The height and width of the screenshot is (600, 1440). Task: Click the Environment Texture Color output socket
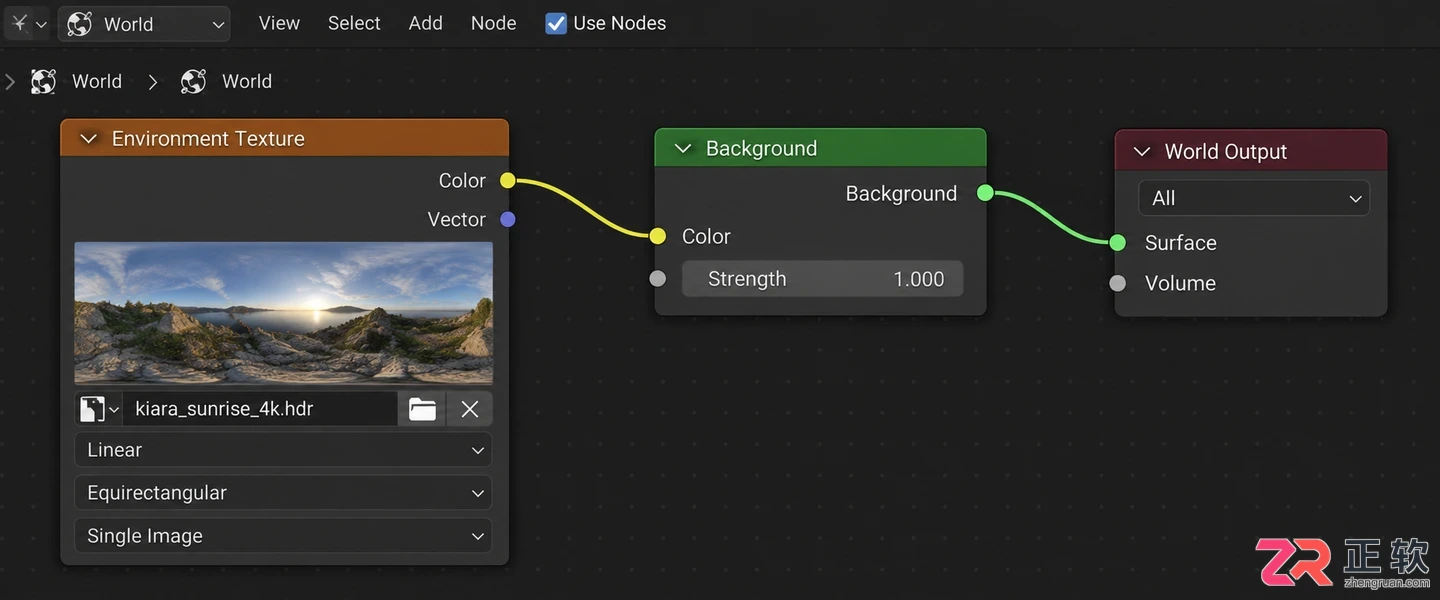pos(508,181)
